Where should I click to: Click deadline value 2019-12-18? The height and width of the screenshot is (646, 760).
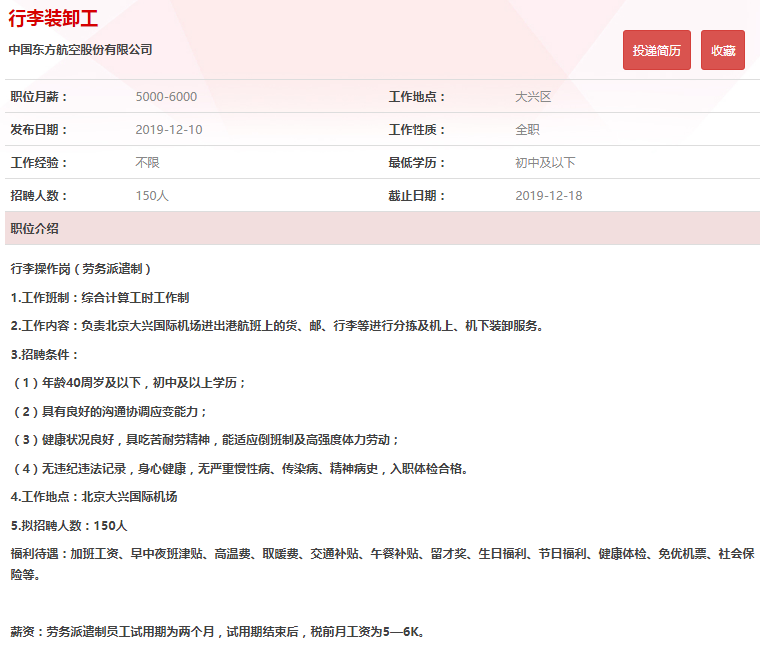[549, 195]
